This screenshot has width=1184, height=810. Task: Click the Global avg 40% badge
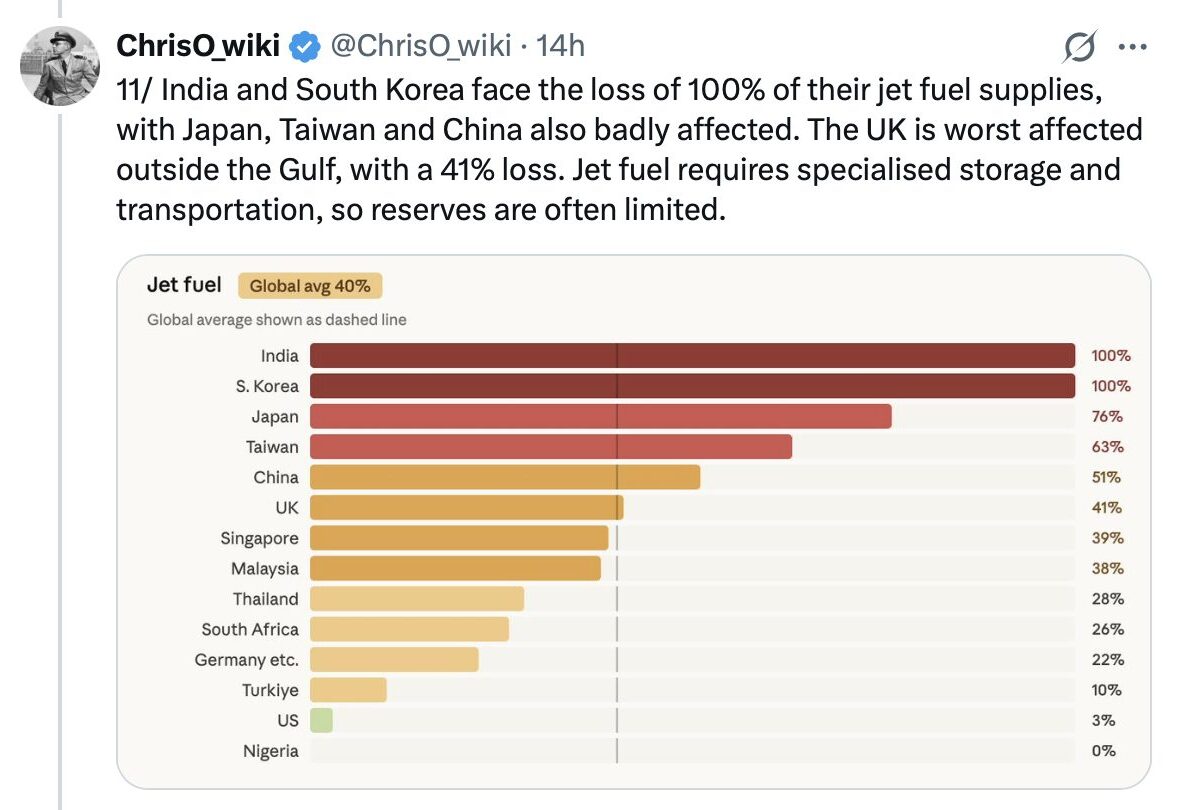310,286
